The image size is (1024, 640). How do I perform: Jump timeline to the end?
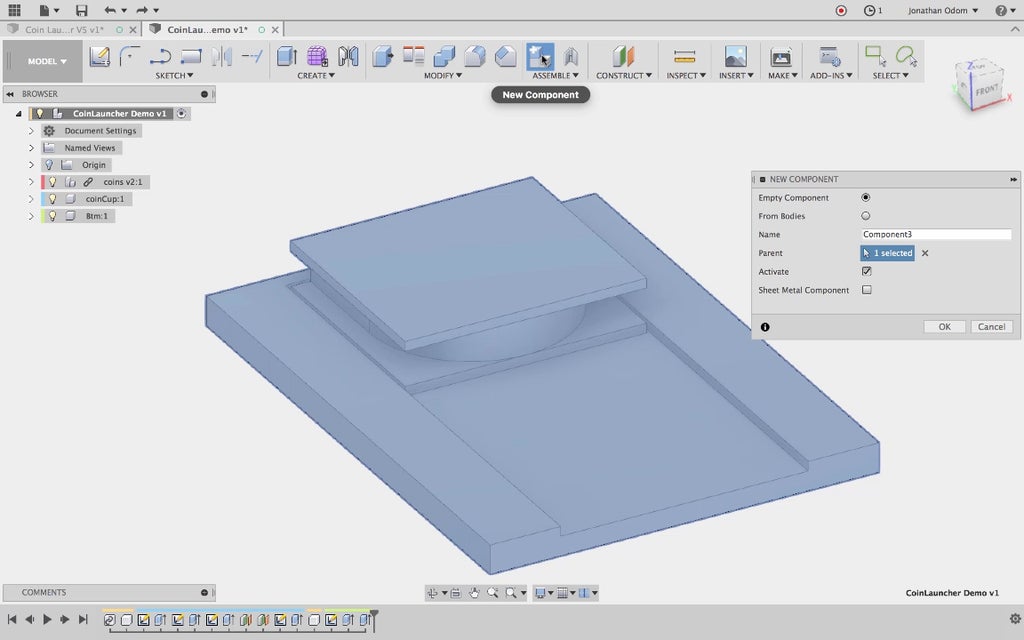82,619
